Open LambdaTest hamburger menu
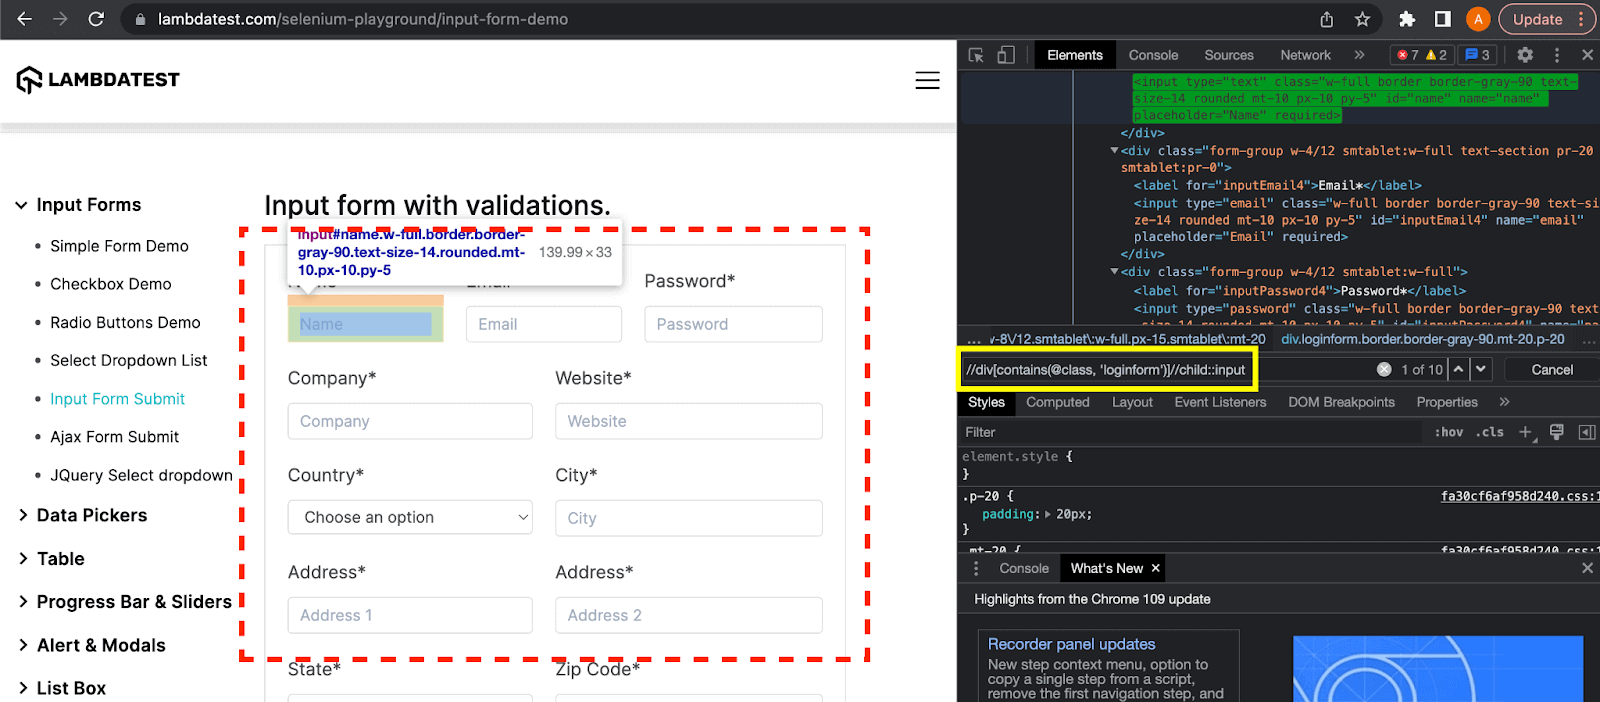Image resolution: width=1600 pixels, height=702 pixels. [927, 80]
